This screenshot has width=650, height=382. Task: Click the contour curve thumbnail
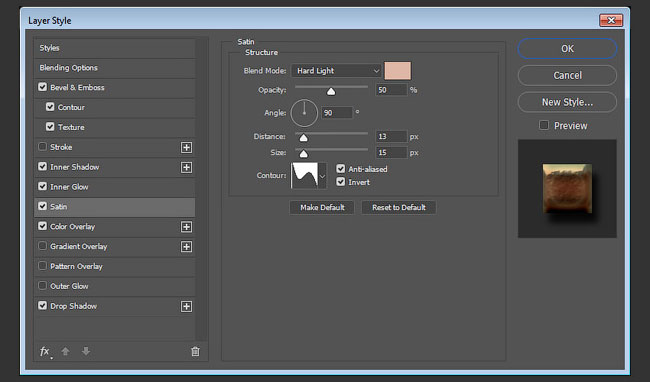[305, 176]
